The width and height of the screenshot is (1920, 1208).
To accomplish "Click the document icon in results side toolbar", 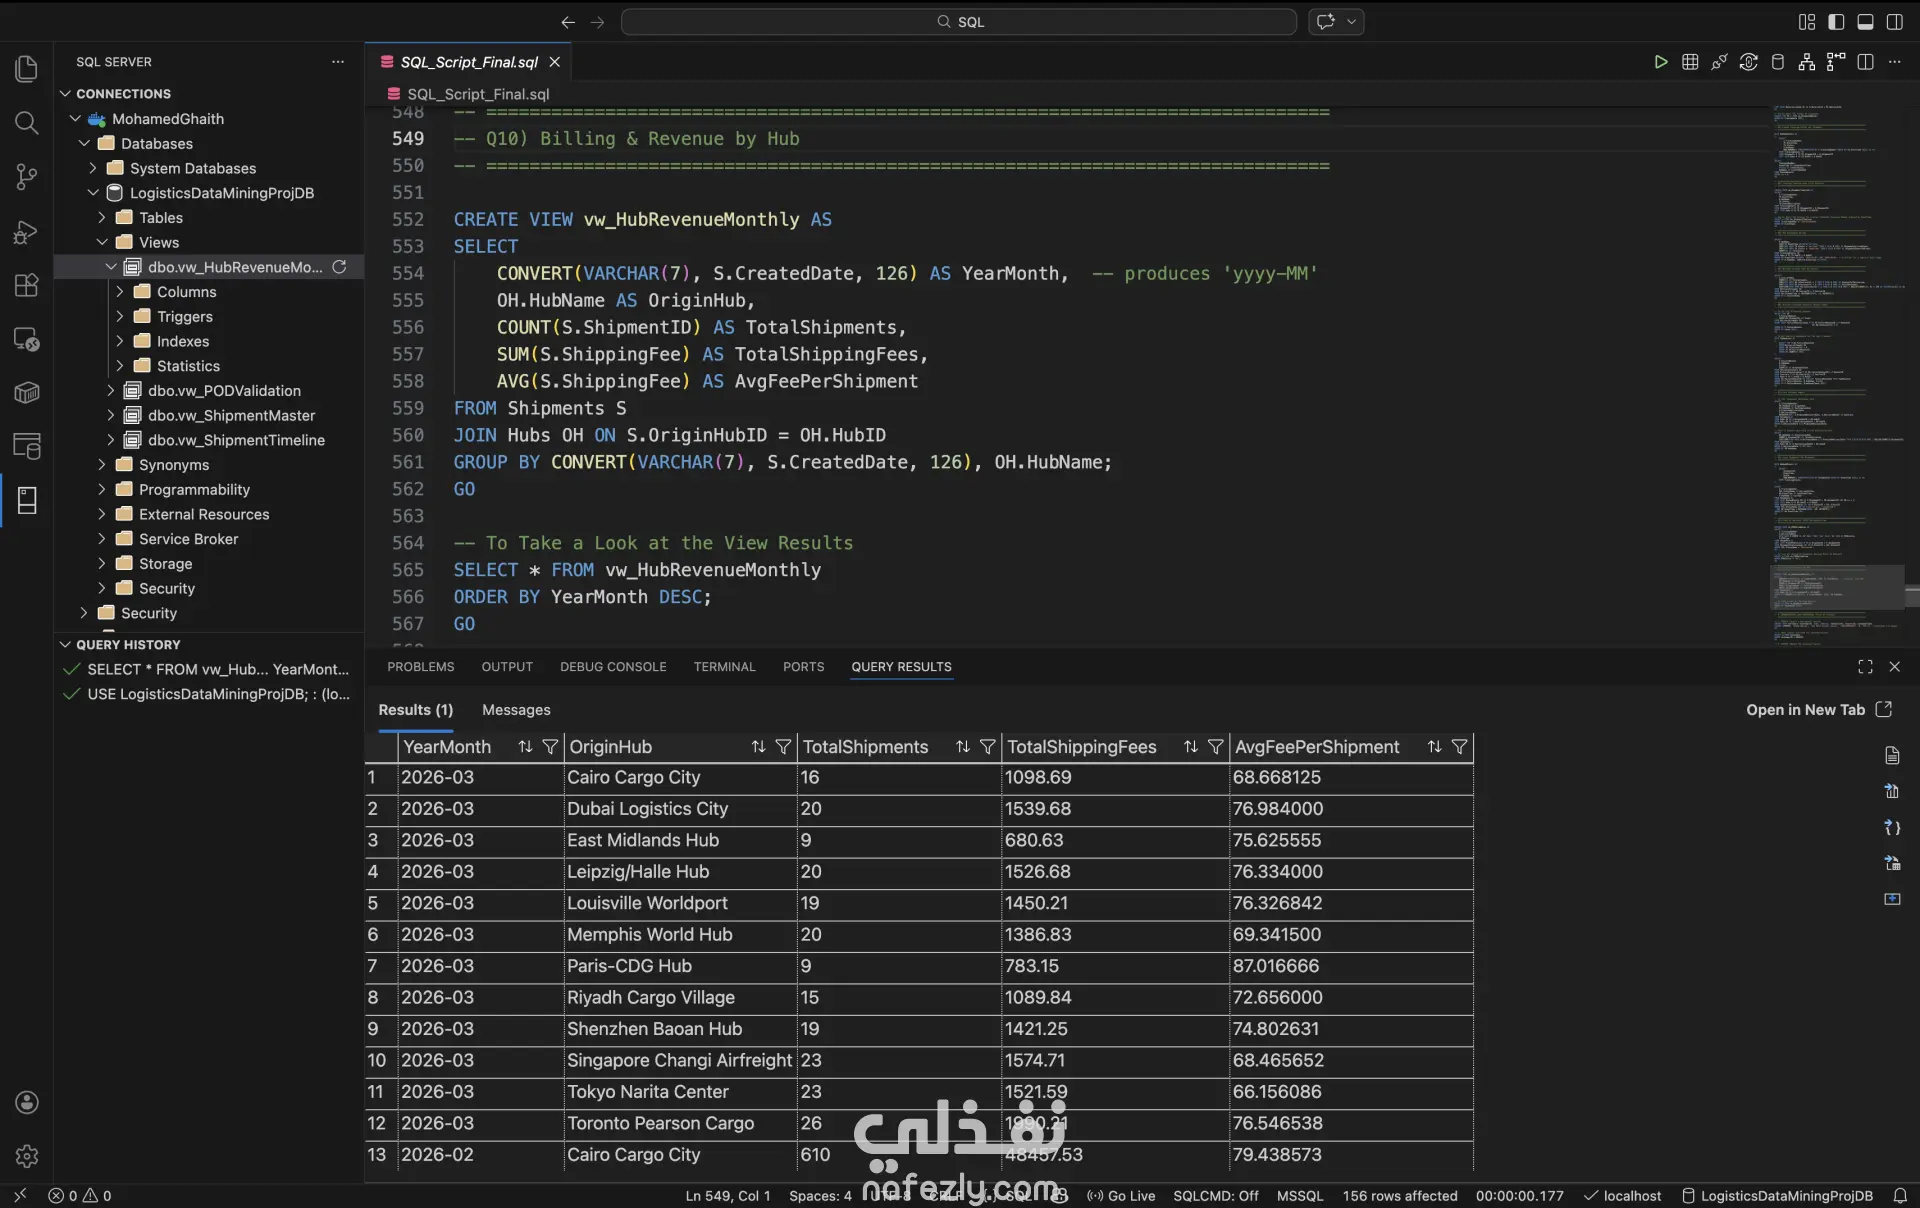I will tap(1892, 755).
